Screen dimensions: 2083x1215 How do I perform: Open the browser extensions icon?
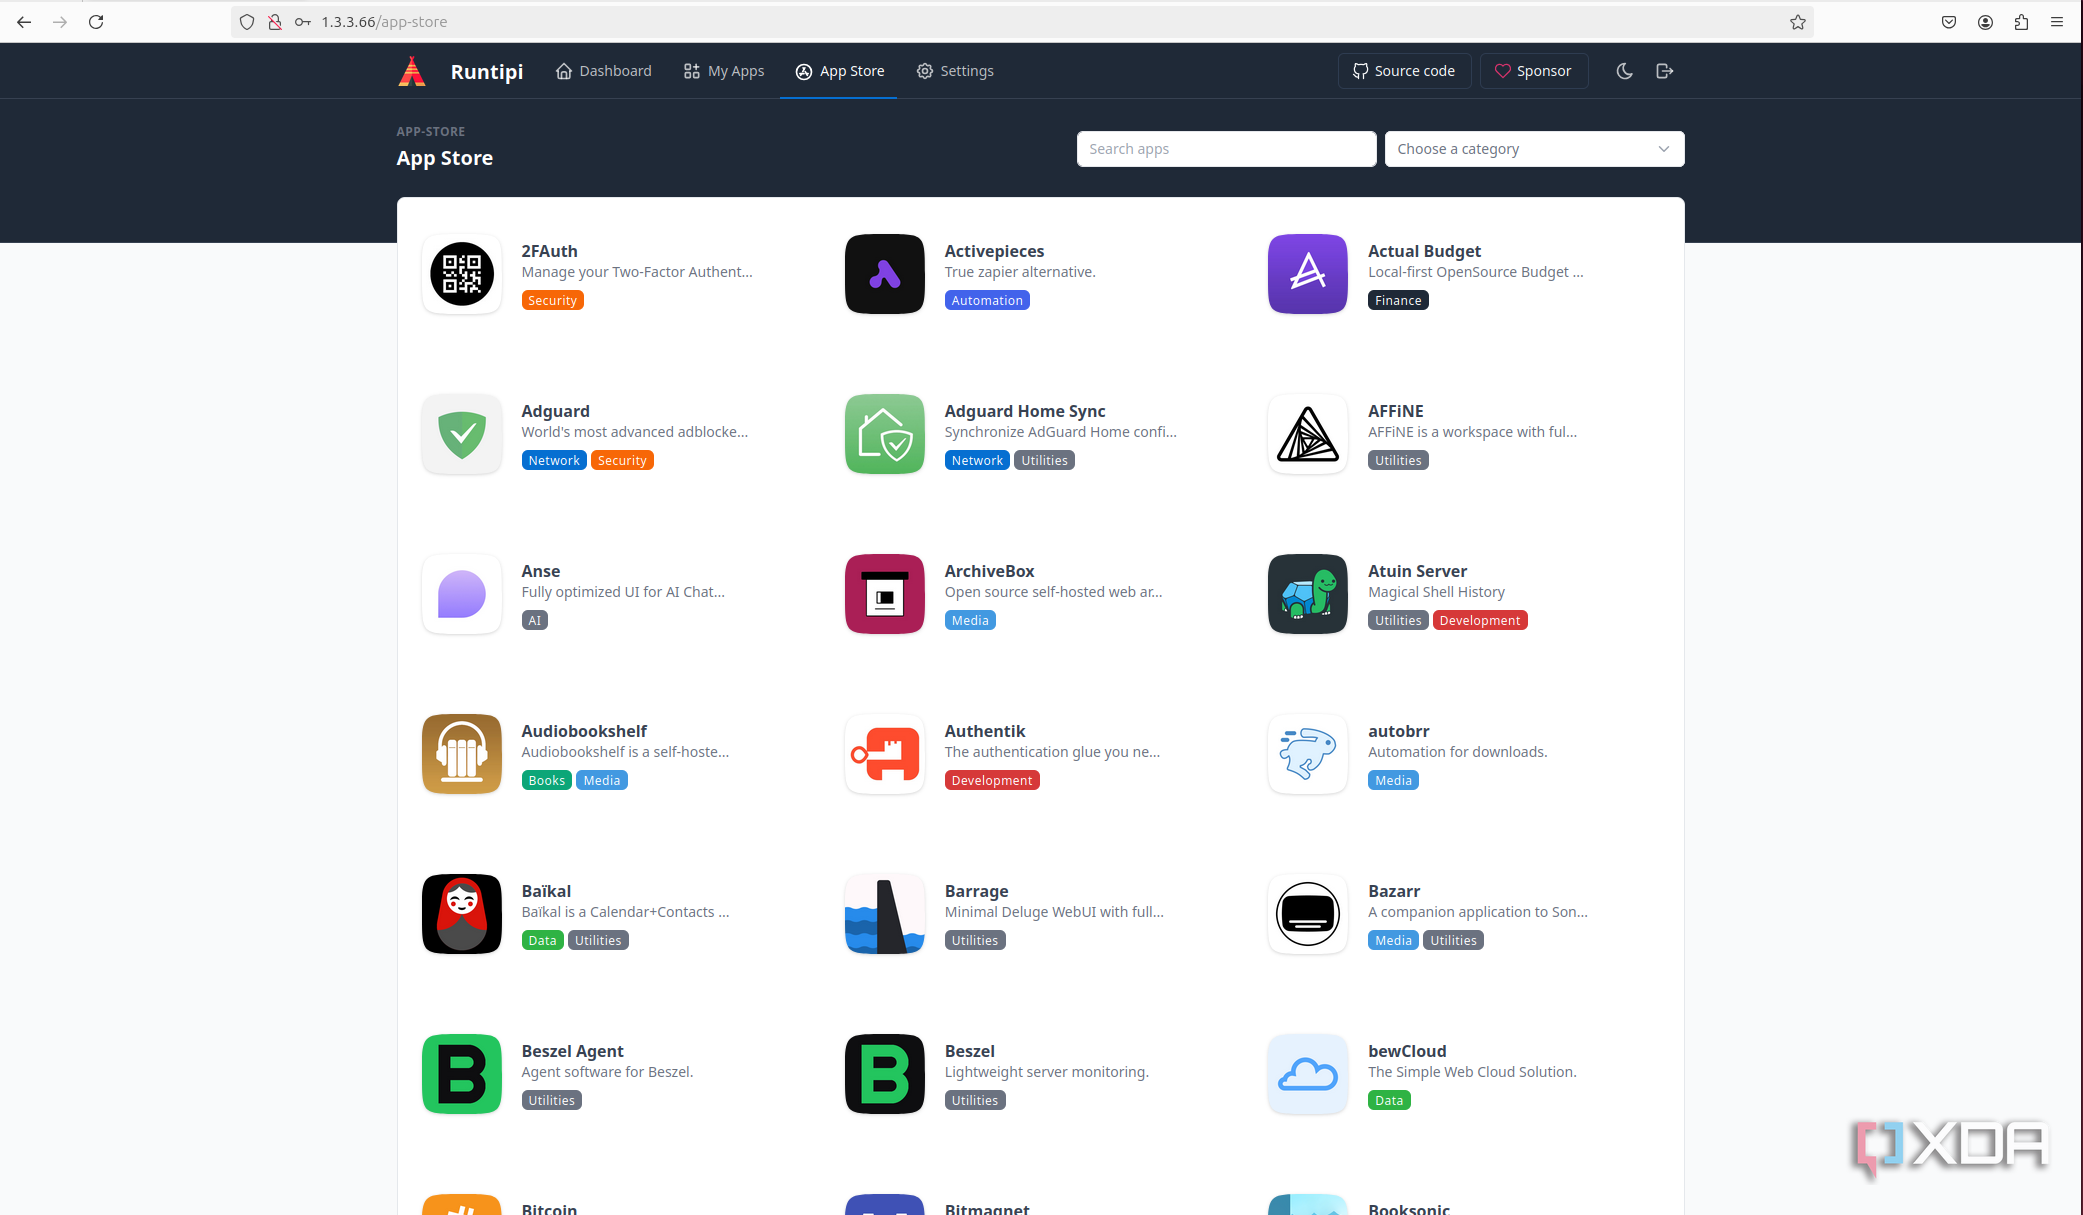[x=2021, y=22]
